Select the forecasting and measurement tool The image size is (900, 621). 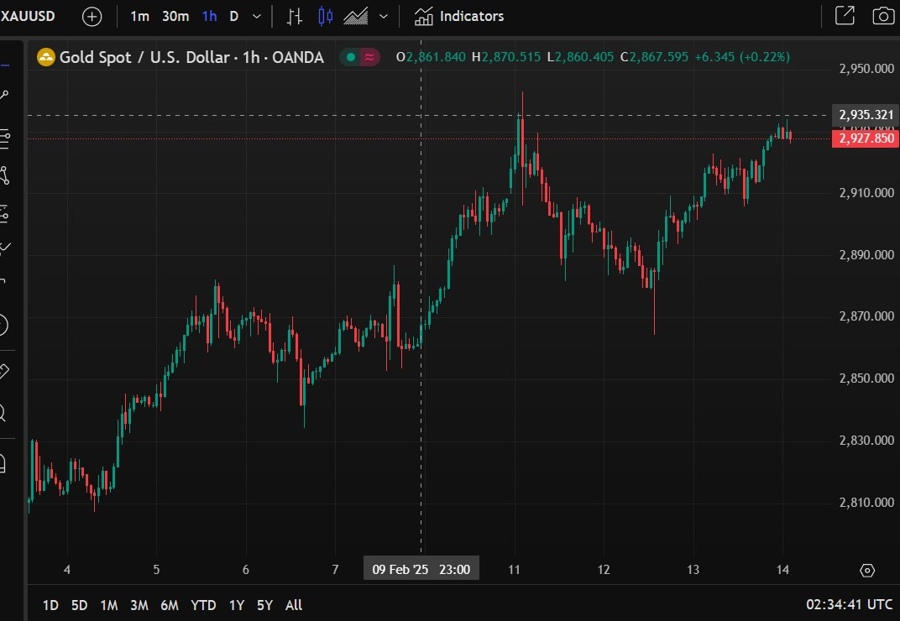point(4,214)
